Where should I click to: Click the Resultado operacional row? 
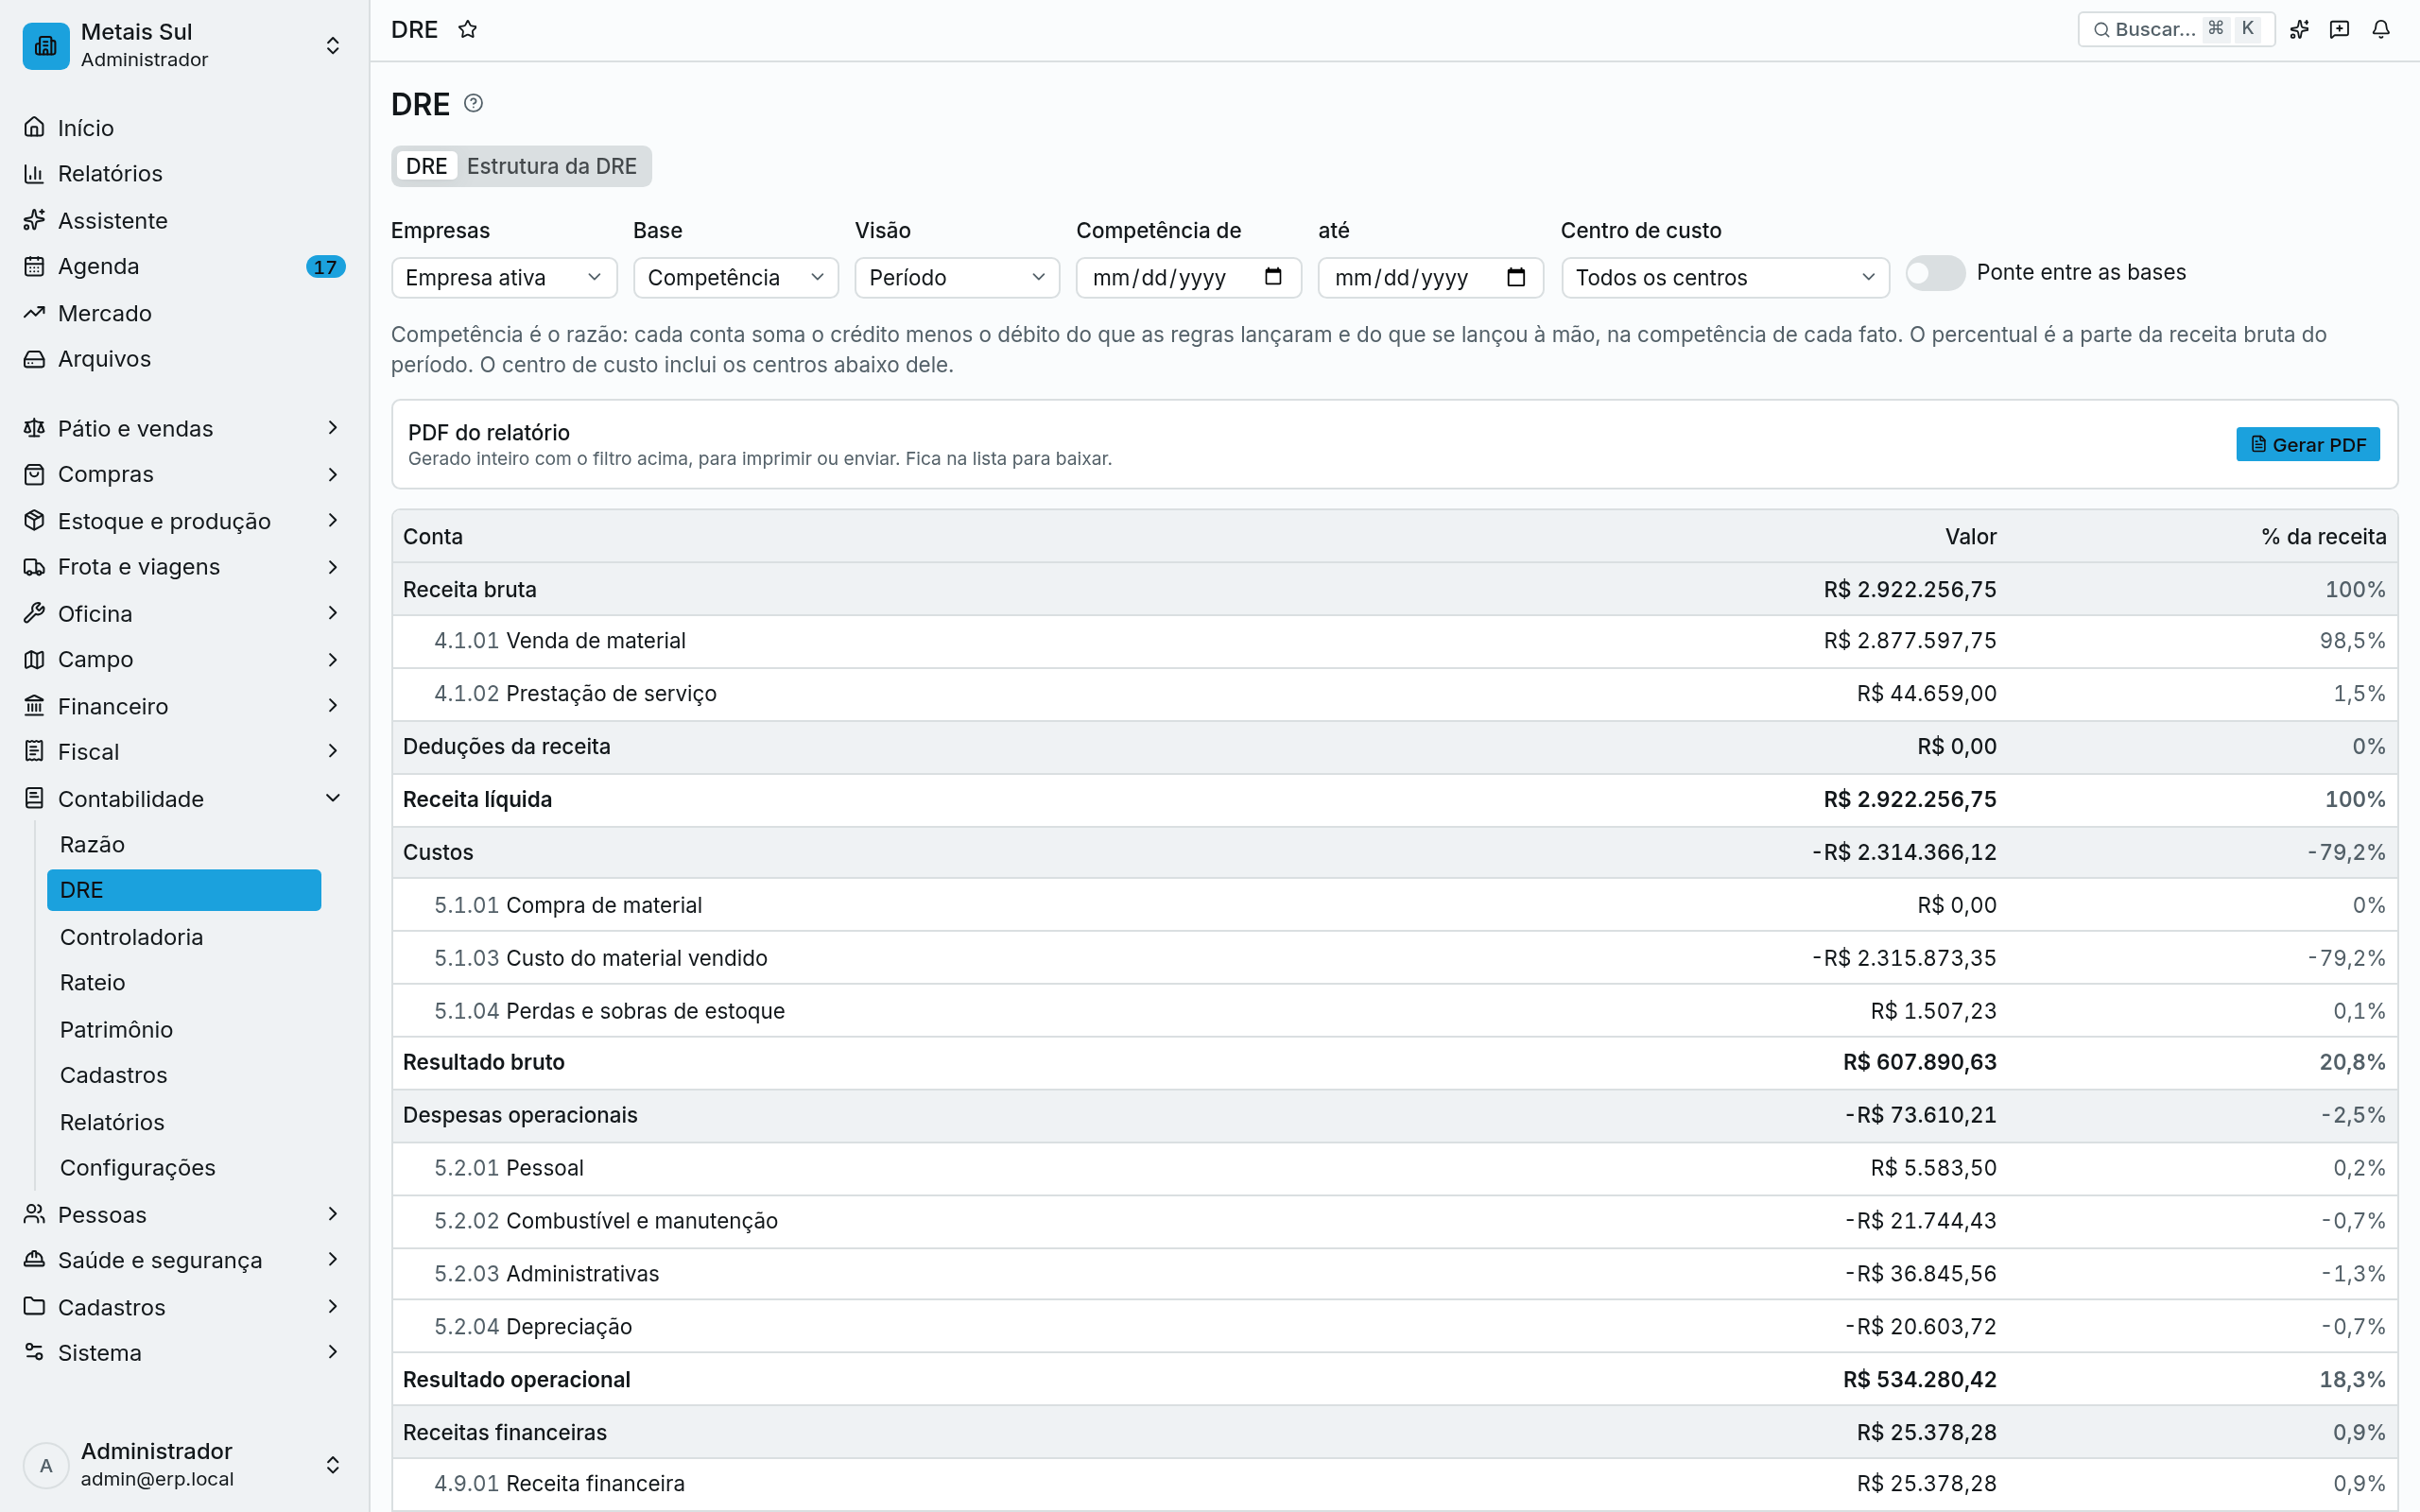click(x=1394, y=1379)
